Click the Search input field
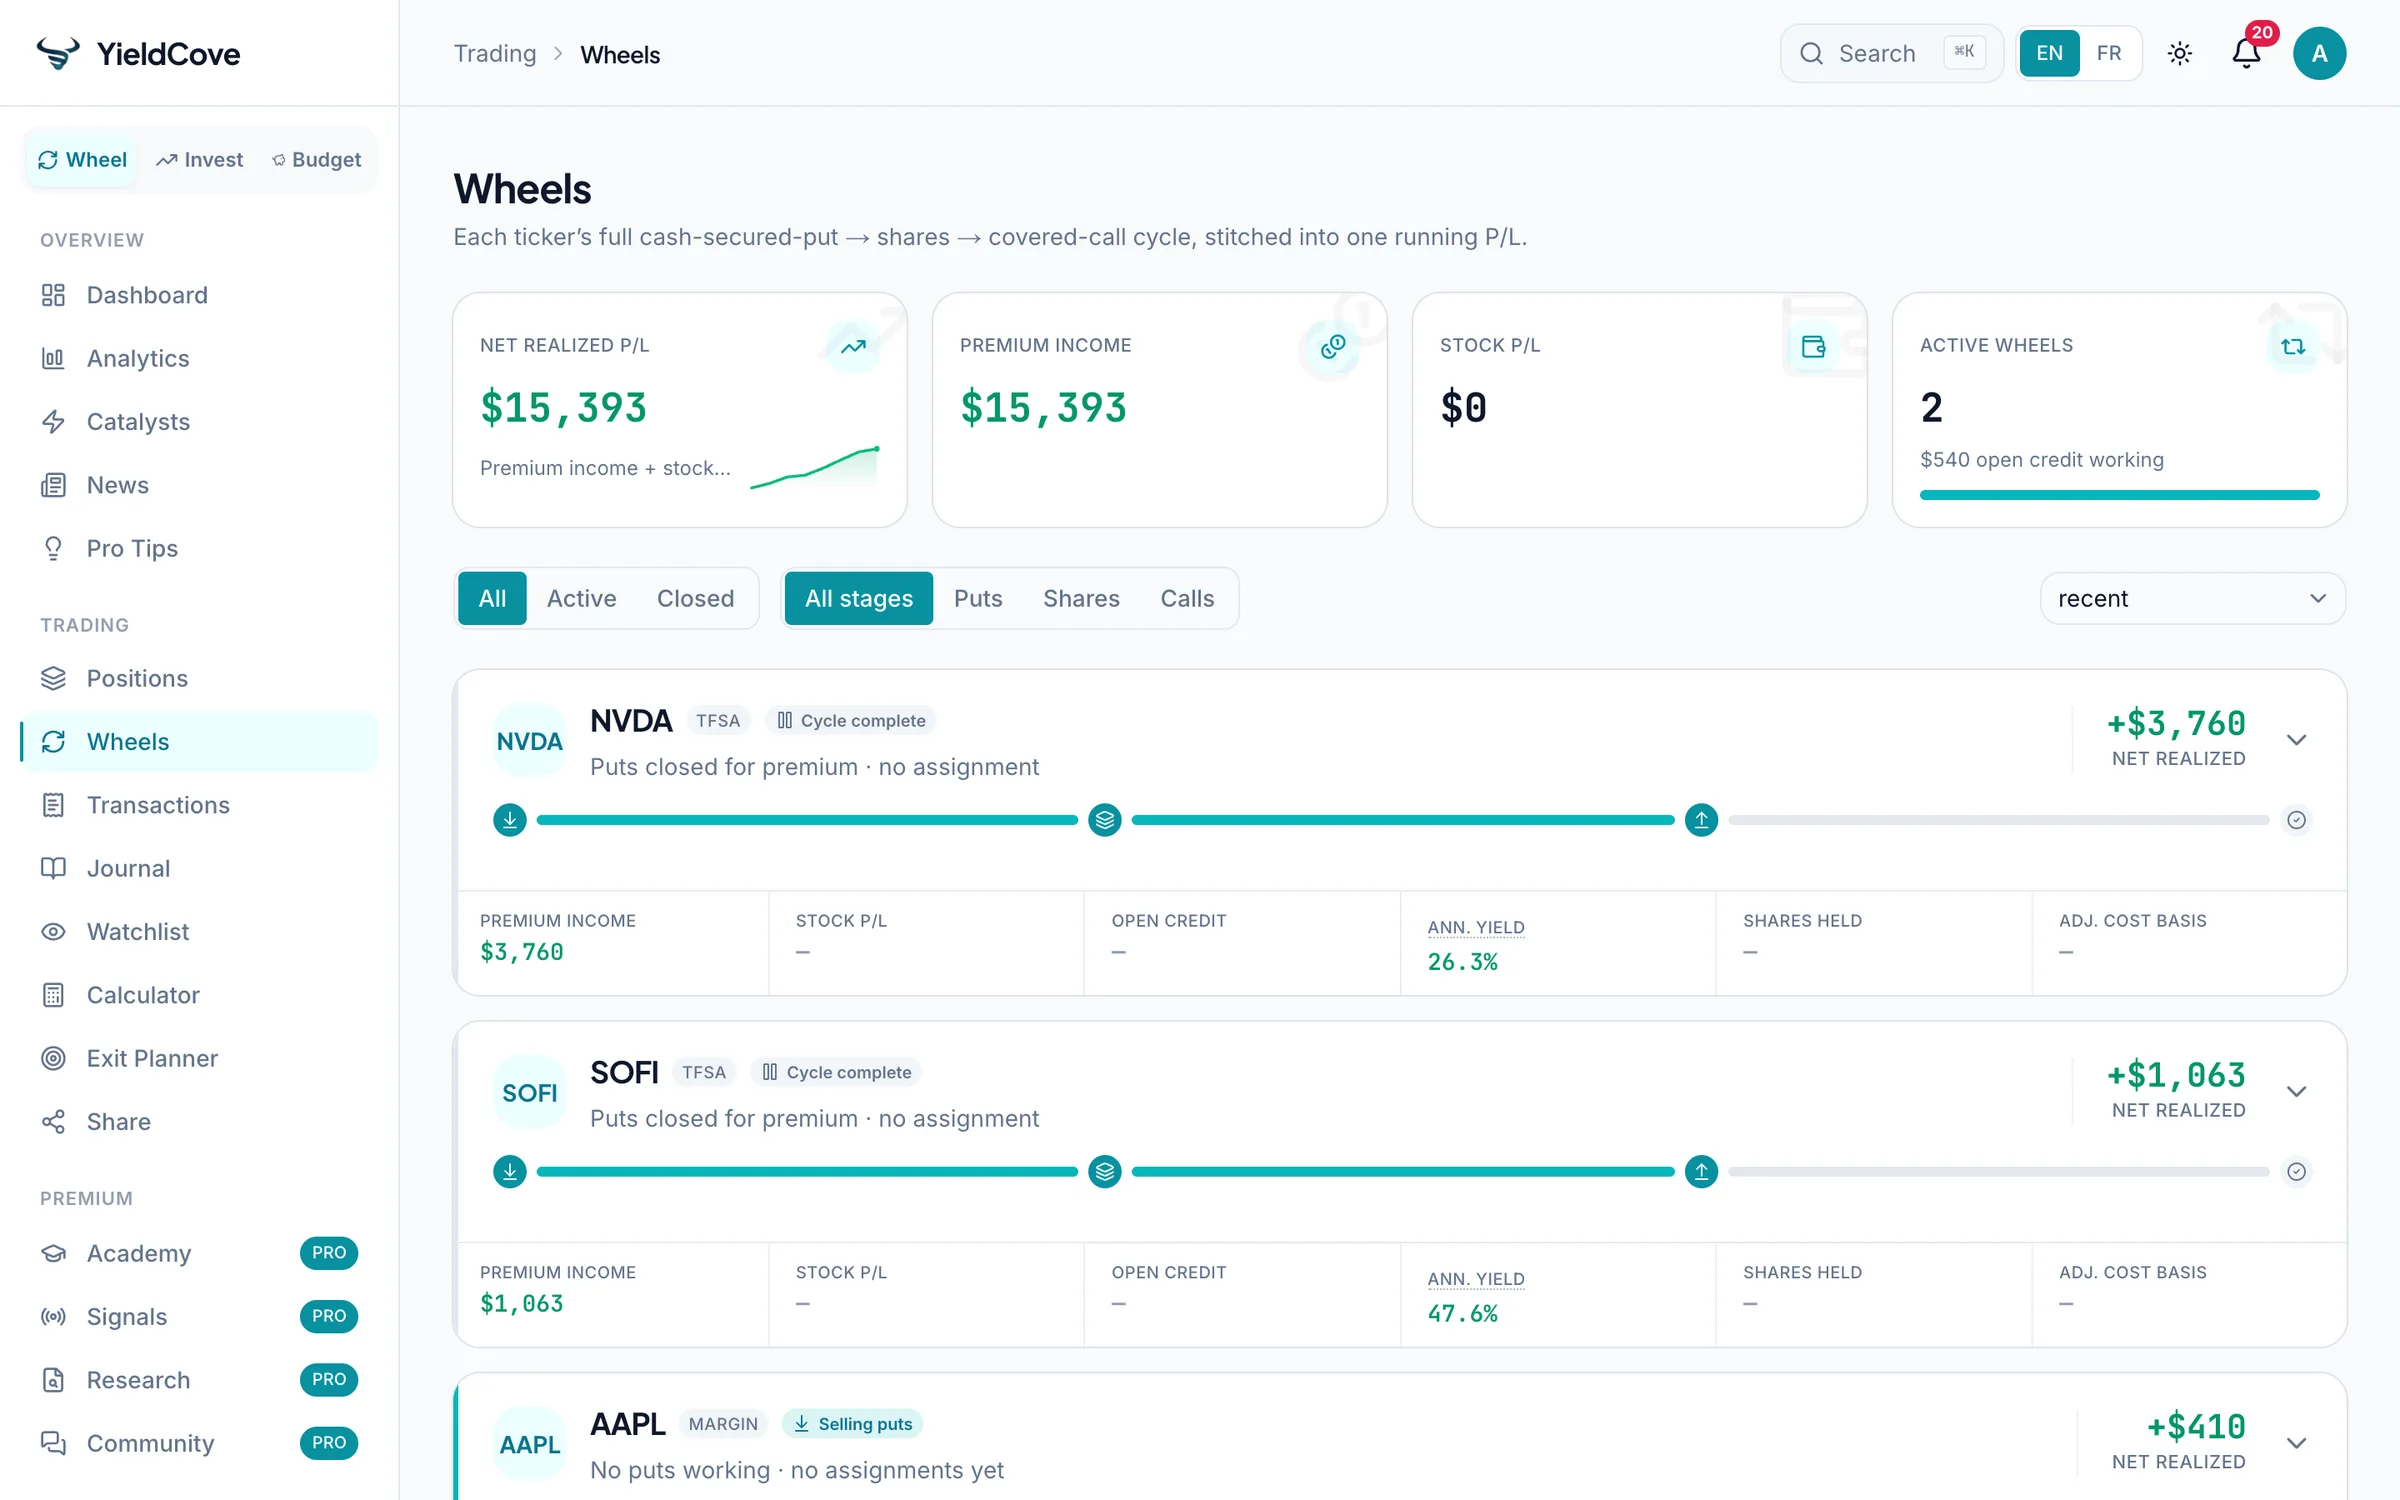This screenshot has width=2400, height=1500. click(1891, 53)
